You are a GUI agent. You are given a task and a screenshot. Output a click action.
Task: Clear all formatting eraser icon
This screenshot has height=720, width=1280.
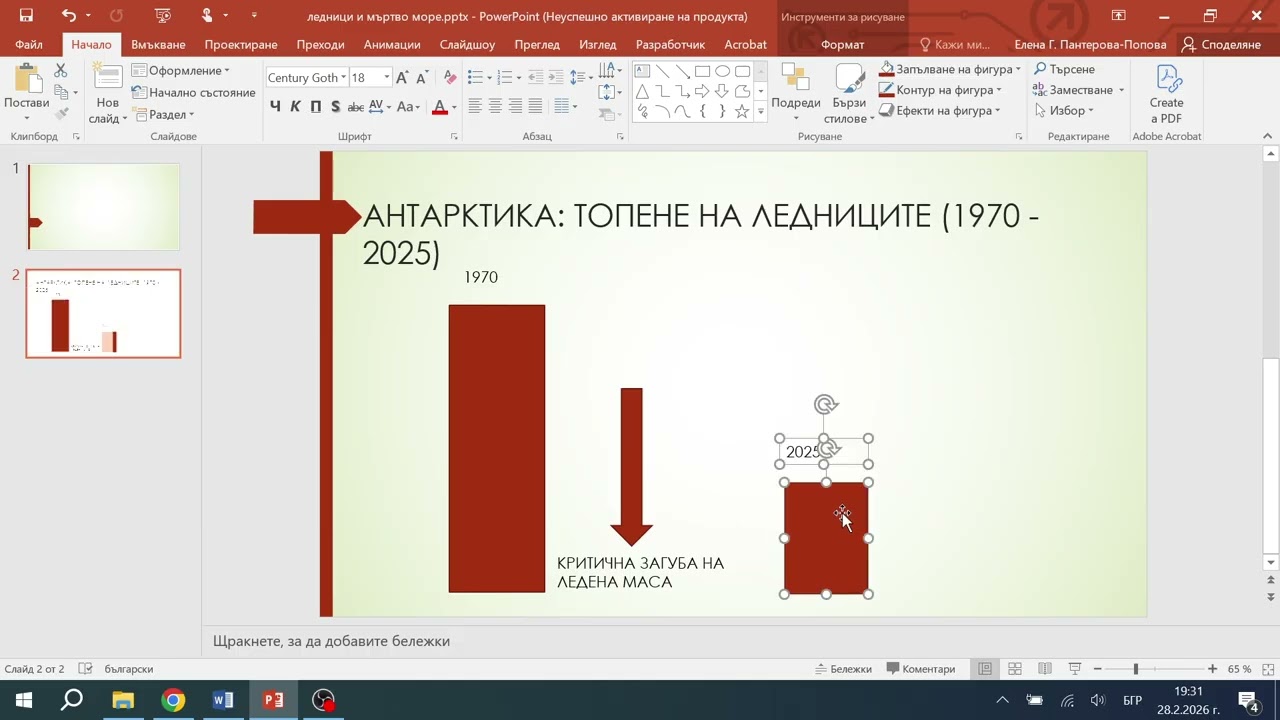click(x=449, y=78)
